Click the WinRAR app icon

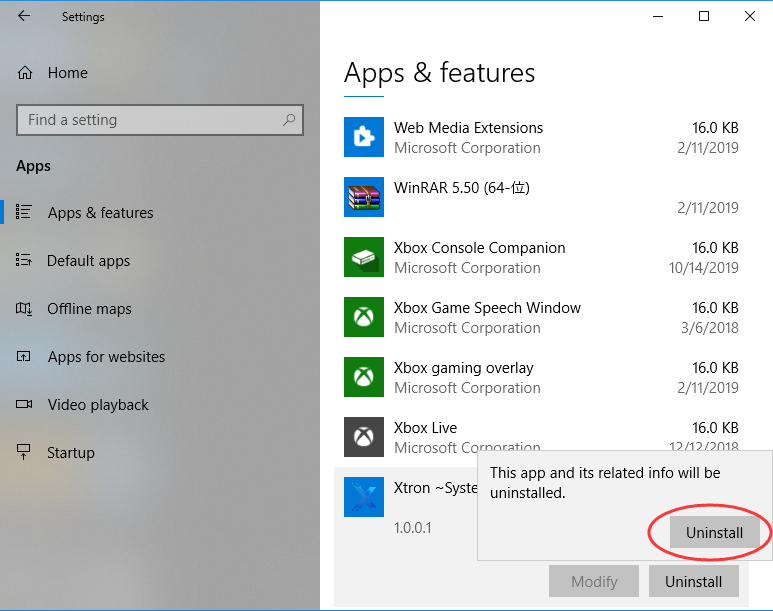(364, 197)
